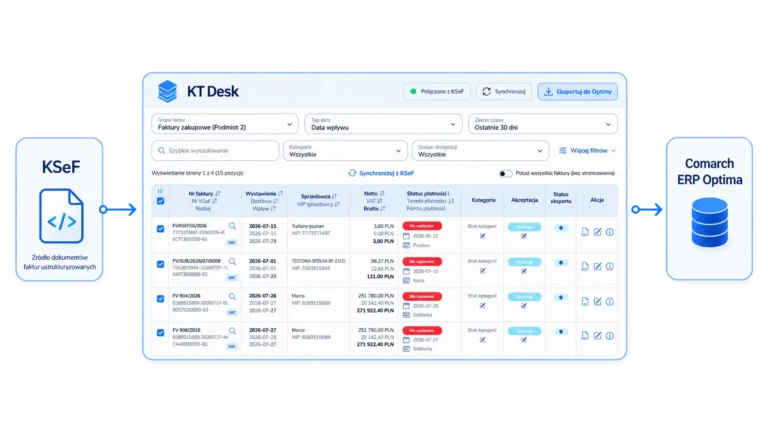Screen dimensions: 768x432
Task: Edit category for invoice FV 904/2026
Action: (x=482, y=305)
